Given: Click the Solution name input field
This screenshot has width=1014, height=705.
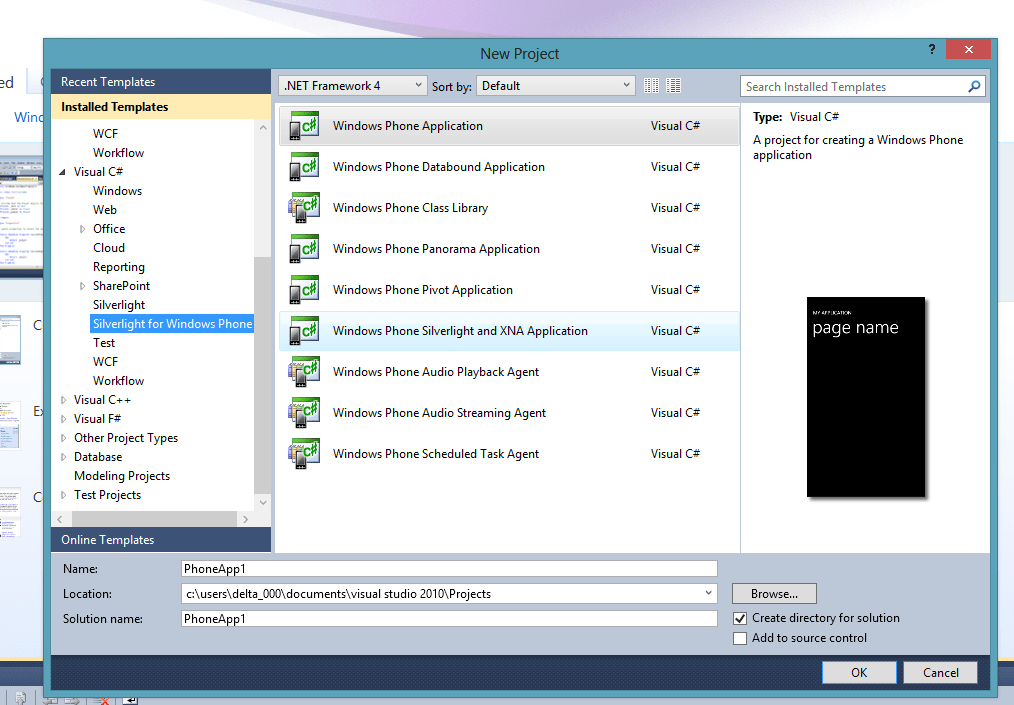Looking at the screenshot, I should [449, 619].
